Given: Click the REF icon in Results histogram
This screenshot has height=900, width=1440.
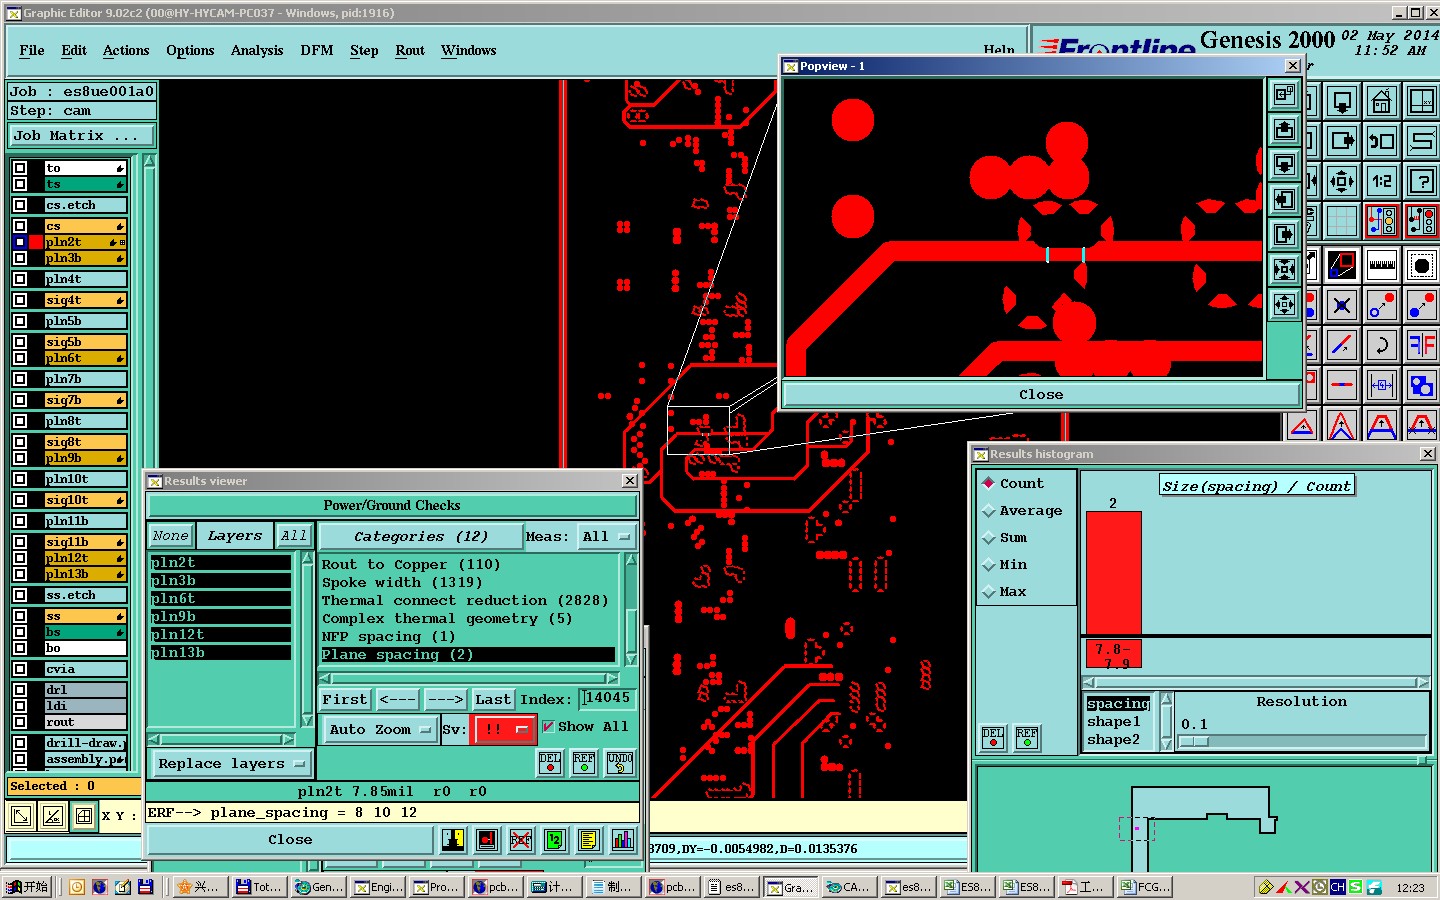Looking at the screenshot, I should pyautogui.click(x=1027, y=738).
